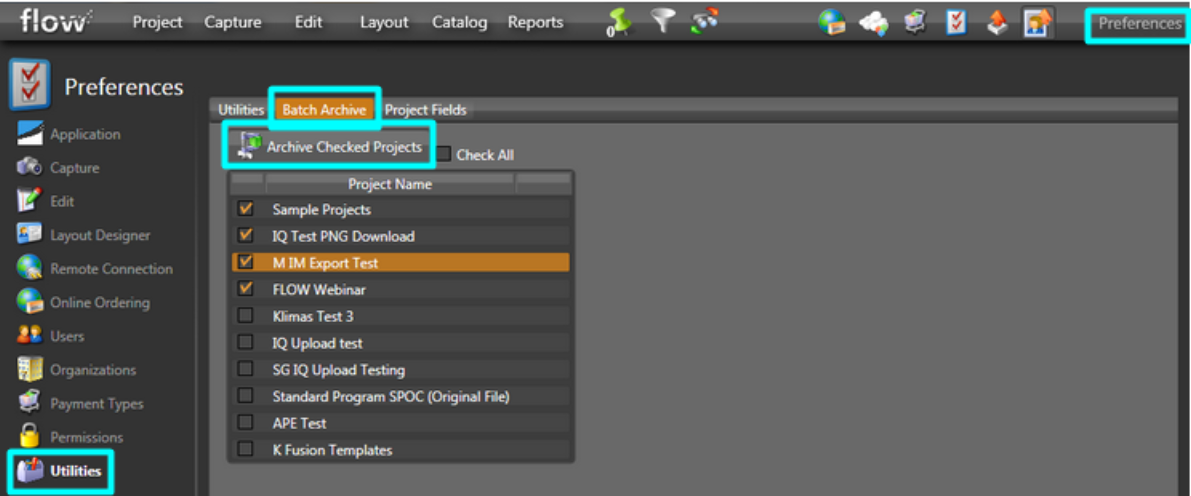The height and width of the screenshot is (496, 1191).
Task: Check the Standard Program SPOC checkbox
Action: pos(245,395)
